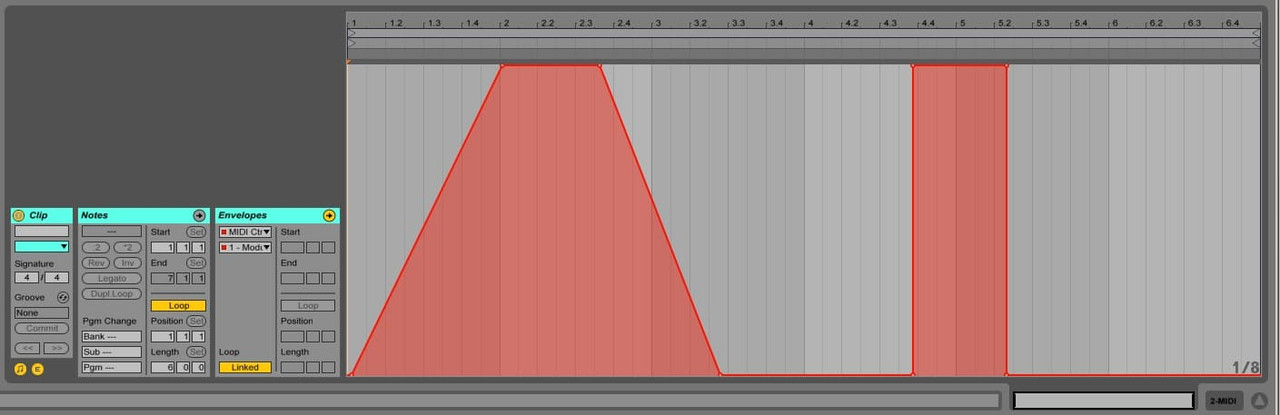Toggle the Clip activator button

point(18,215)
